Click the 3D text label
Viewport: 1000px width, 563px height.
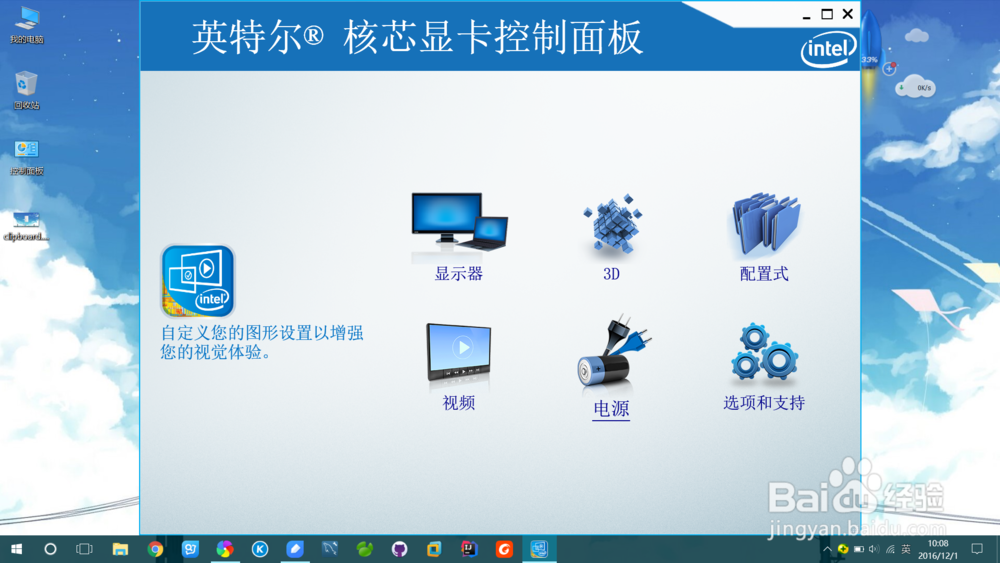[x=611, y=274]
